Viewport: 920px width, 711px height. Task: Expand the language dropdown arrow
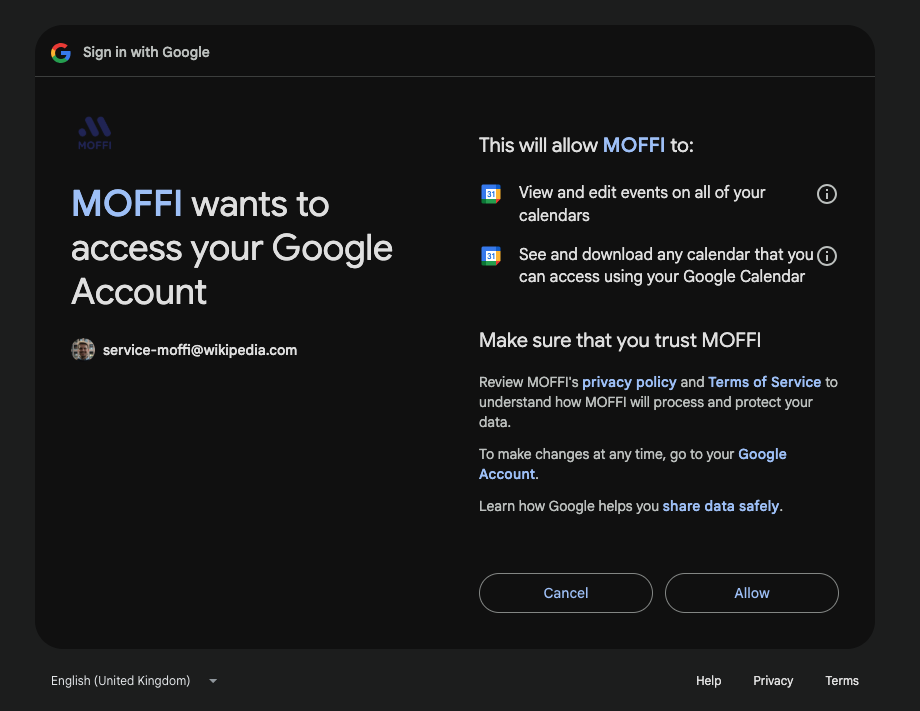pos(213,681)
